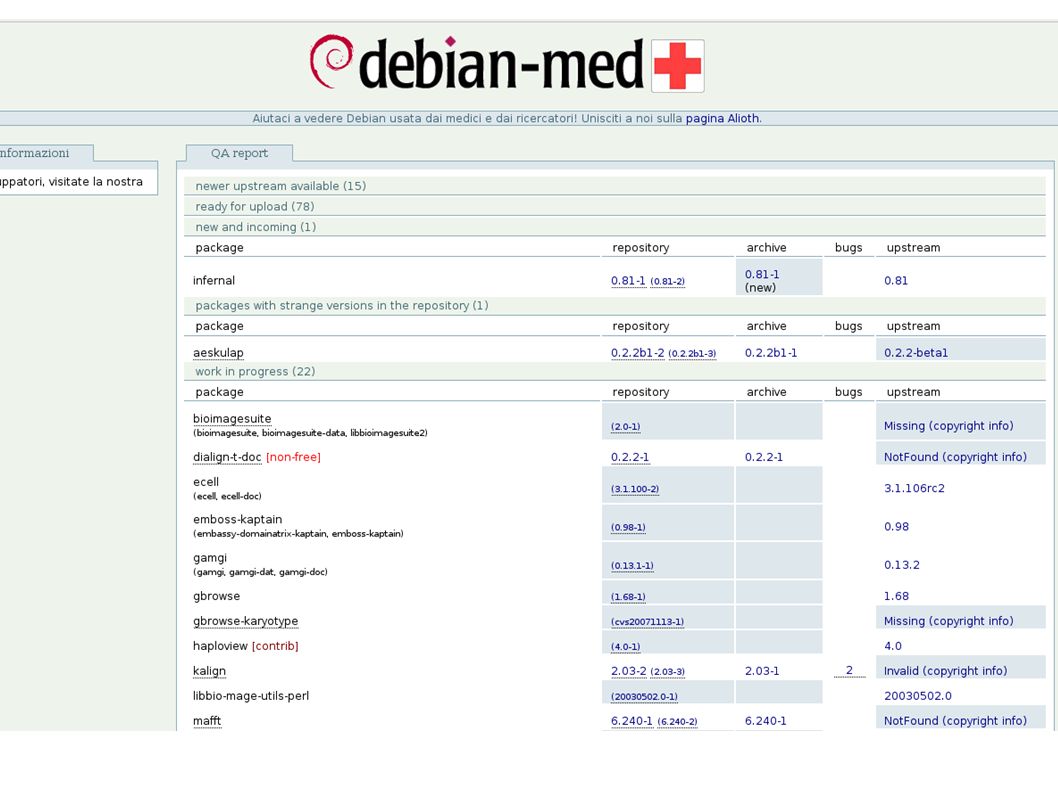The width and height of the screenshot is (1058, 793).
Task: Open the aeskulap package link
Action: click(218, 352)
